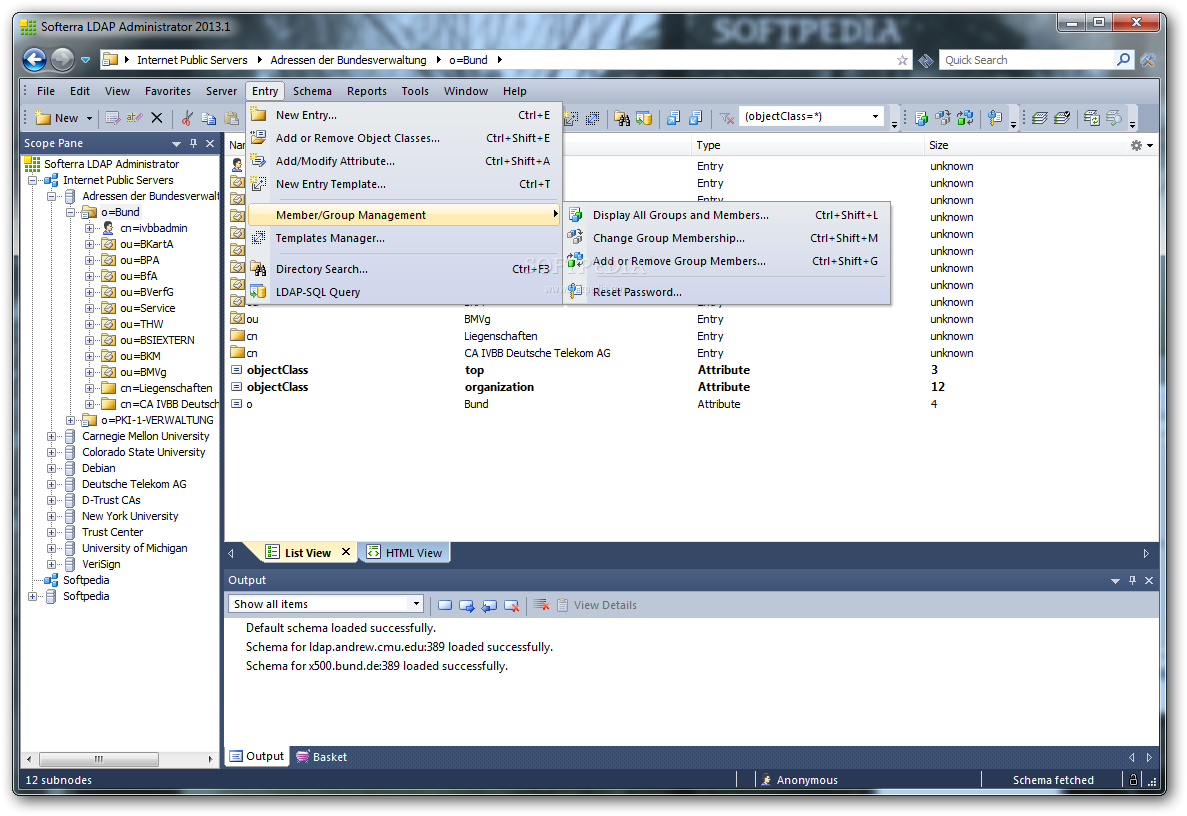Select ou=THW in the tree

142,325
